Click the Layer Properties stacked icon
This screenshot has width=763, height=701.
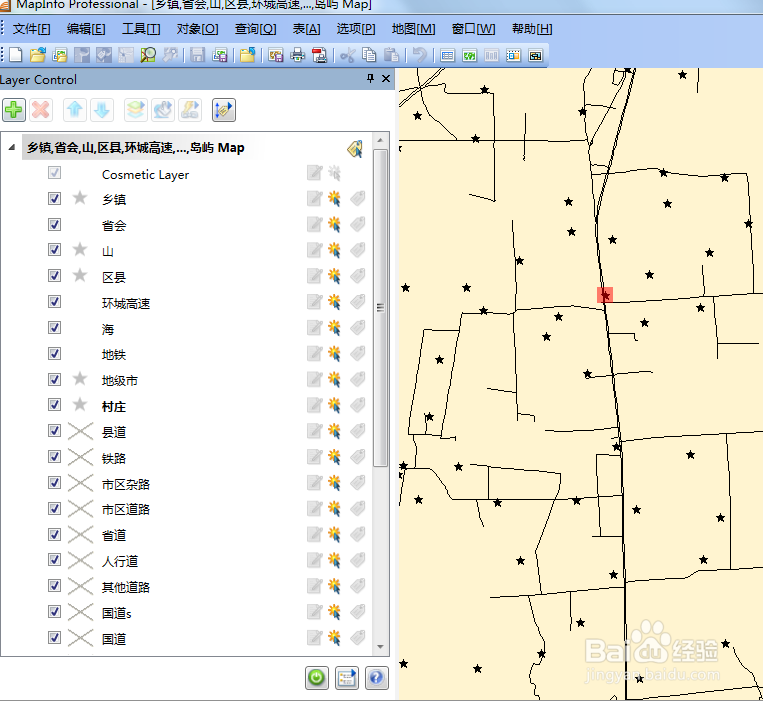click(x=135, y=110)
